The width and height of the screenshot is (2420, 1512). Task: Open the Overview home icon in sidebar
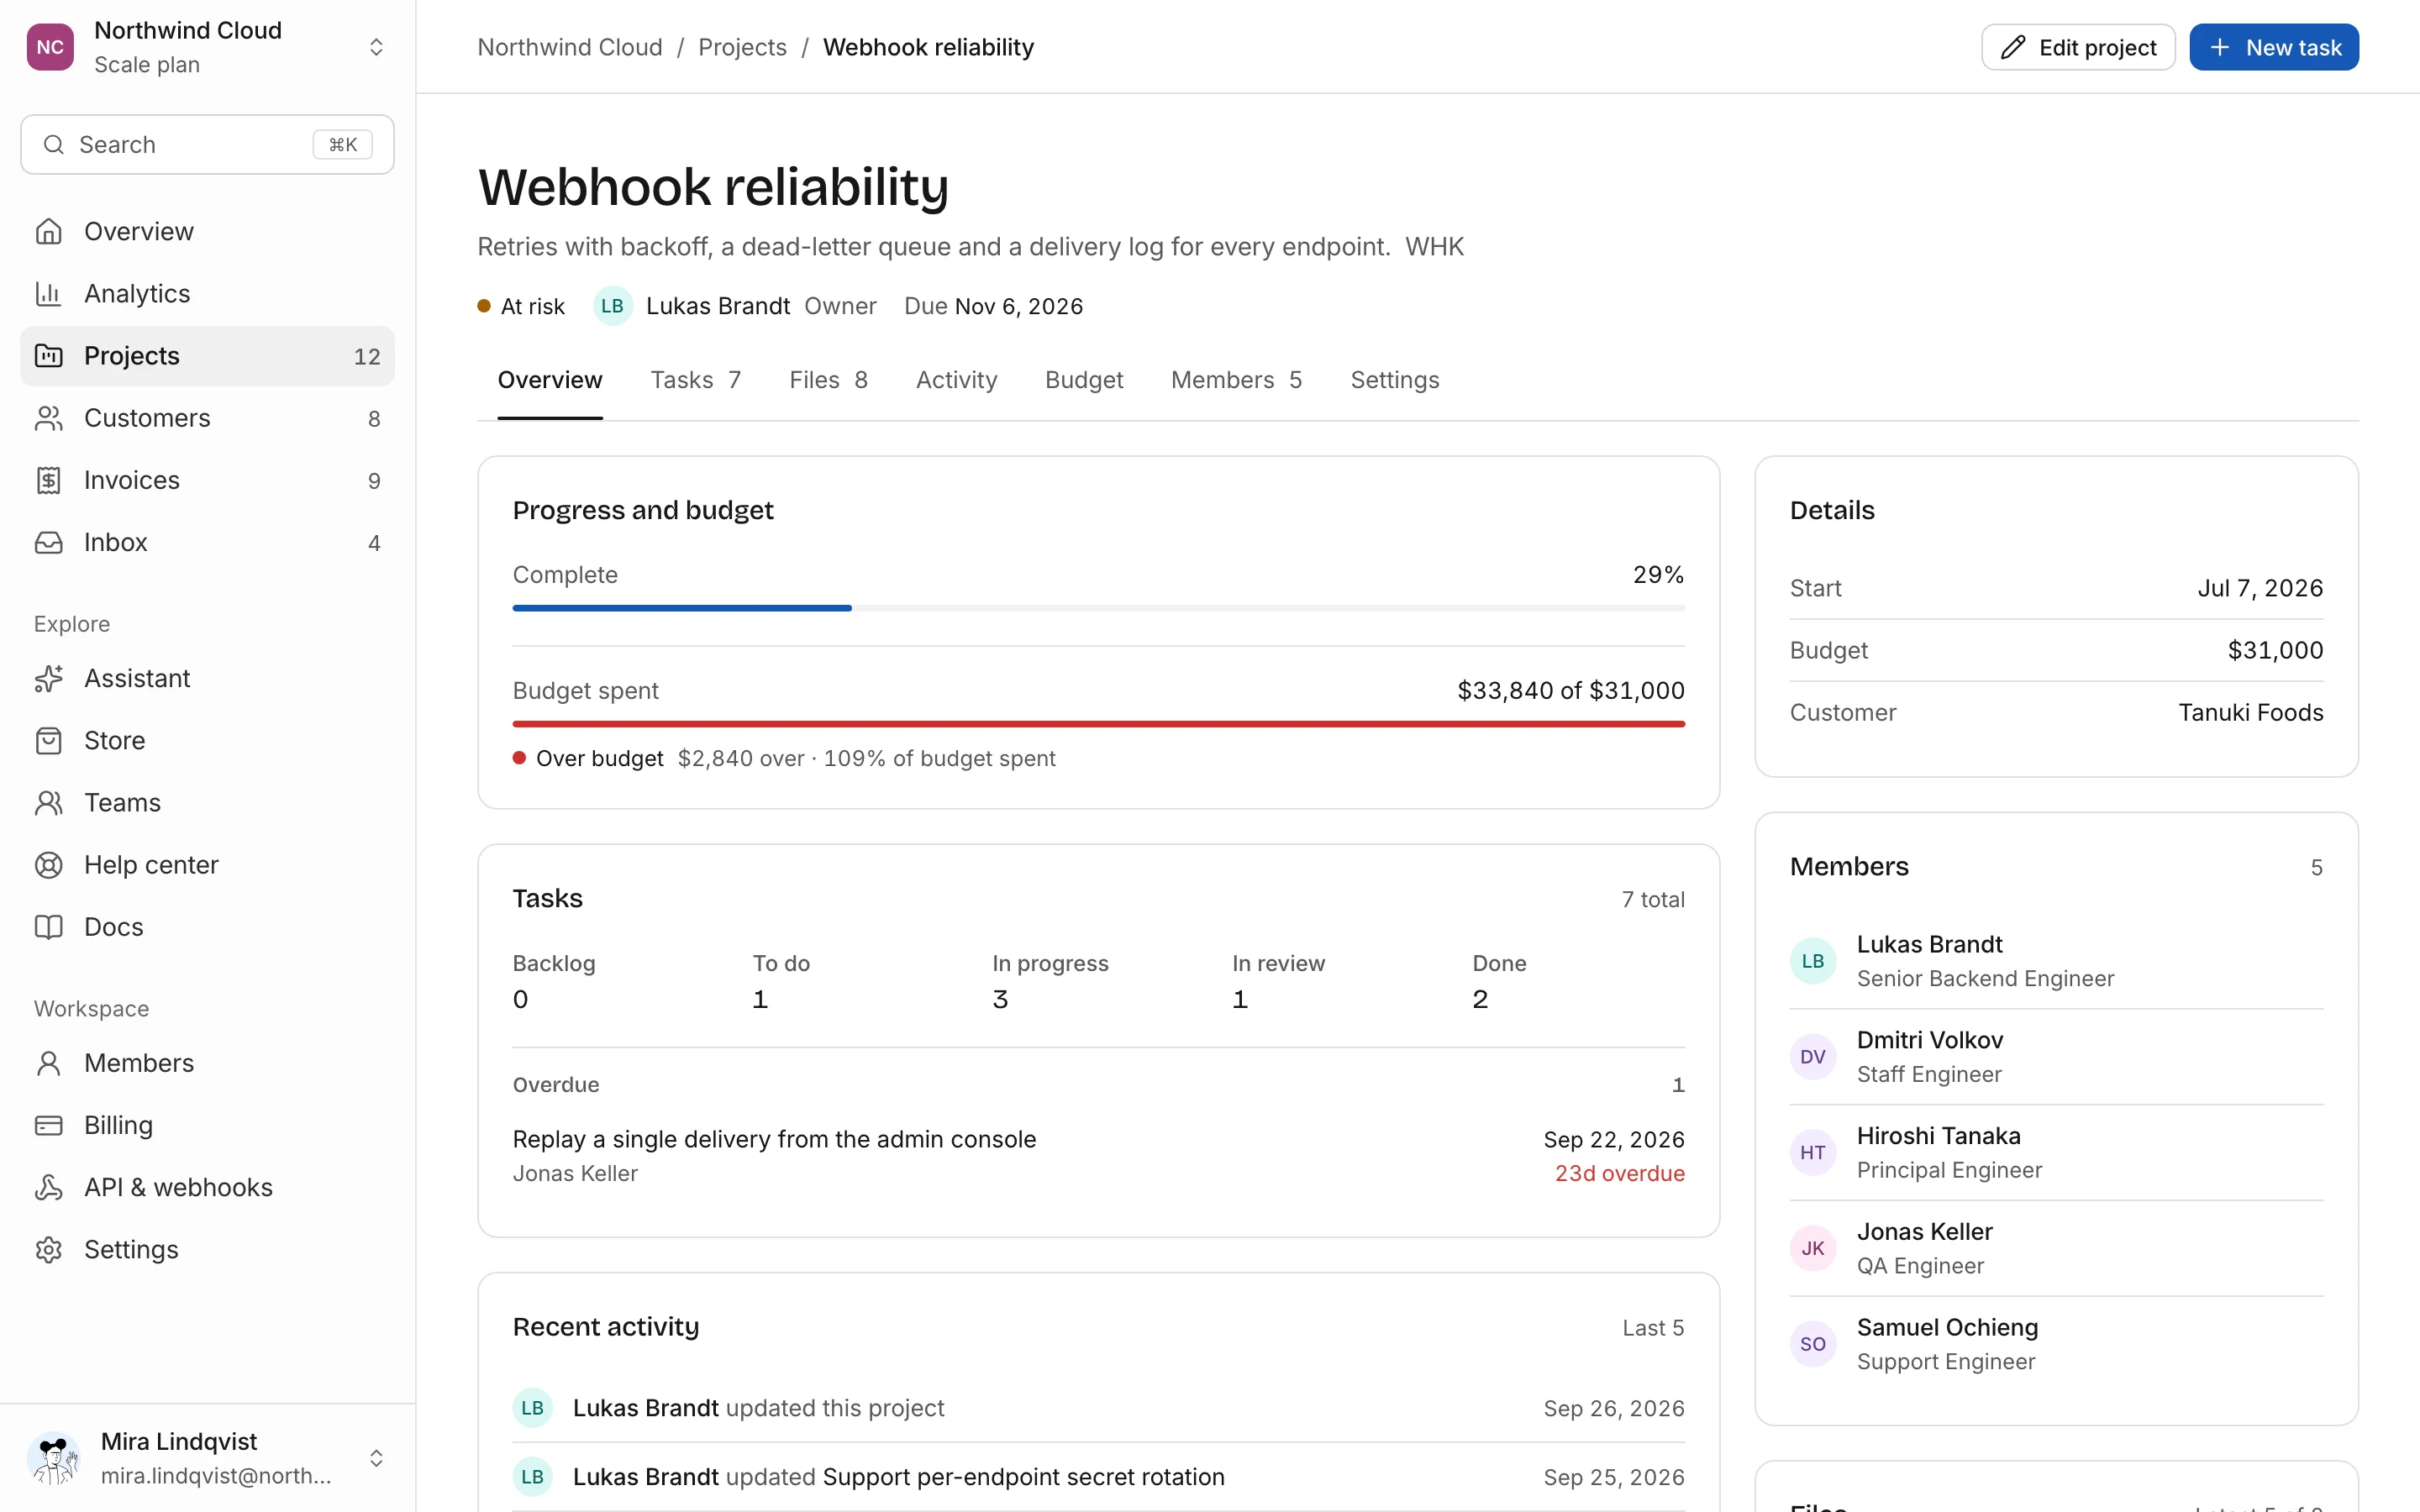pyautogui.click(x=49, y=232)
